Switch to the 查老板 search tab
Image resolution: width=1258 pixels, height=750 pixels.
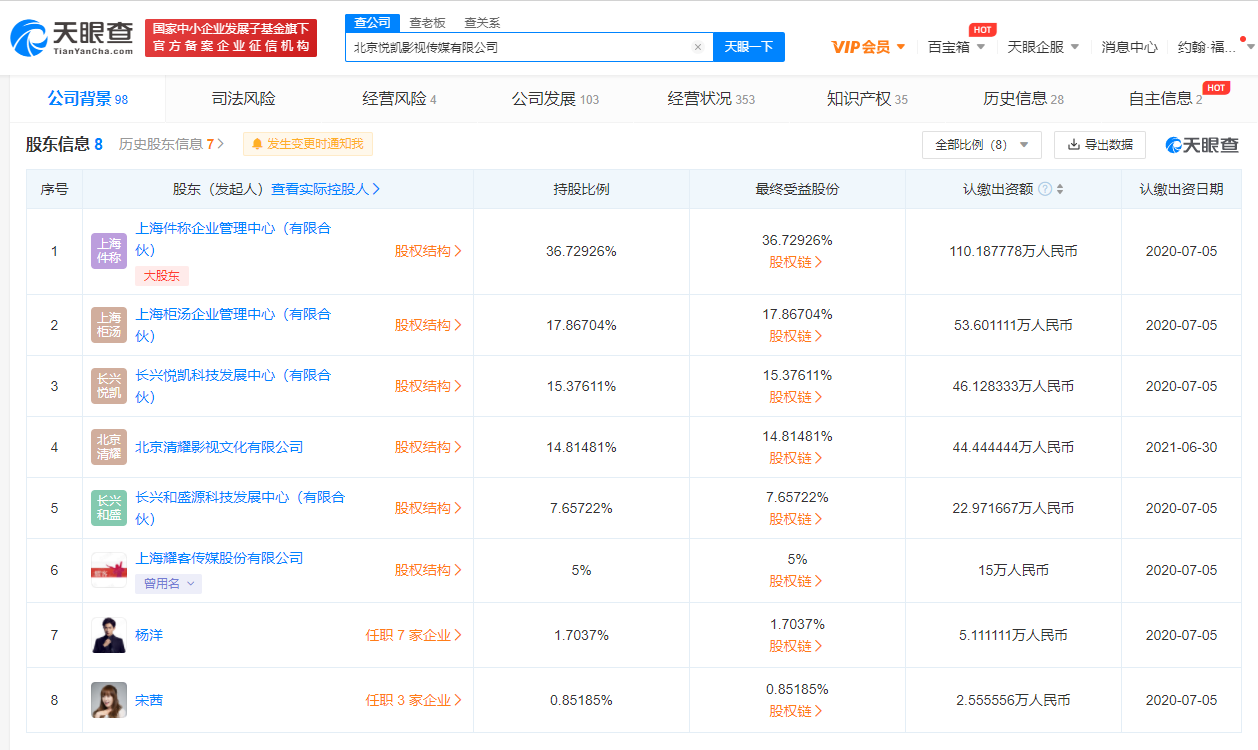coord(427,21)
